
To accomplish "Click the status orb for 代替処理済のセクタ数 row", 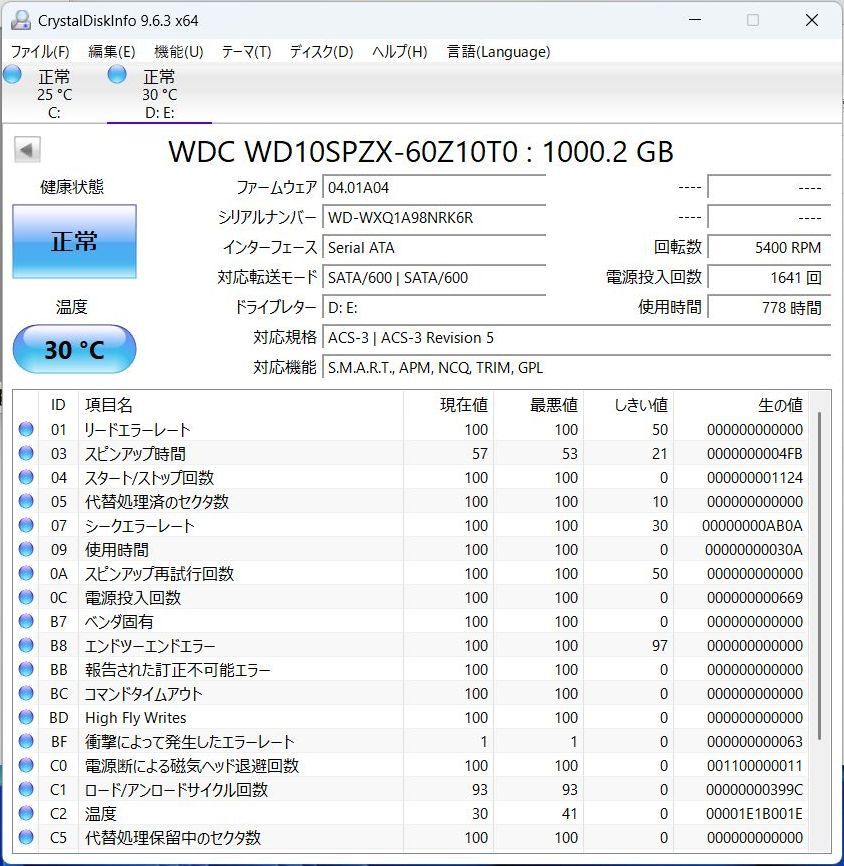I will click(x=26, y=501).
